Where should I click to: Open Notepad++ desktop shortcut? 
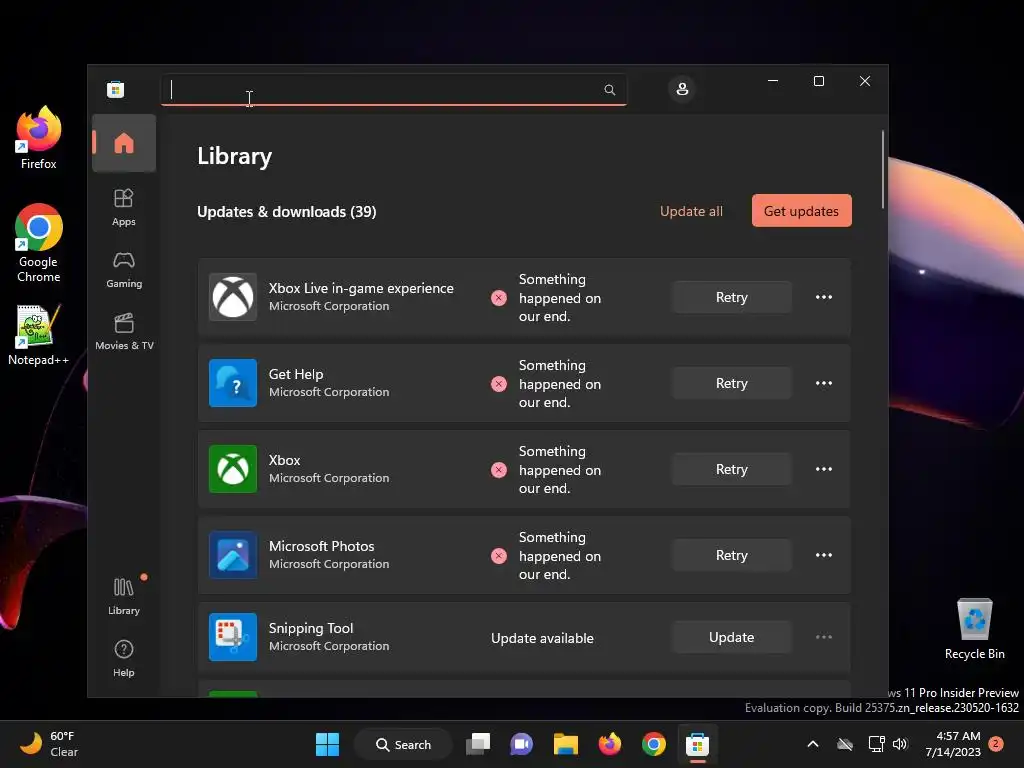[39, 334]
